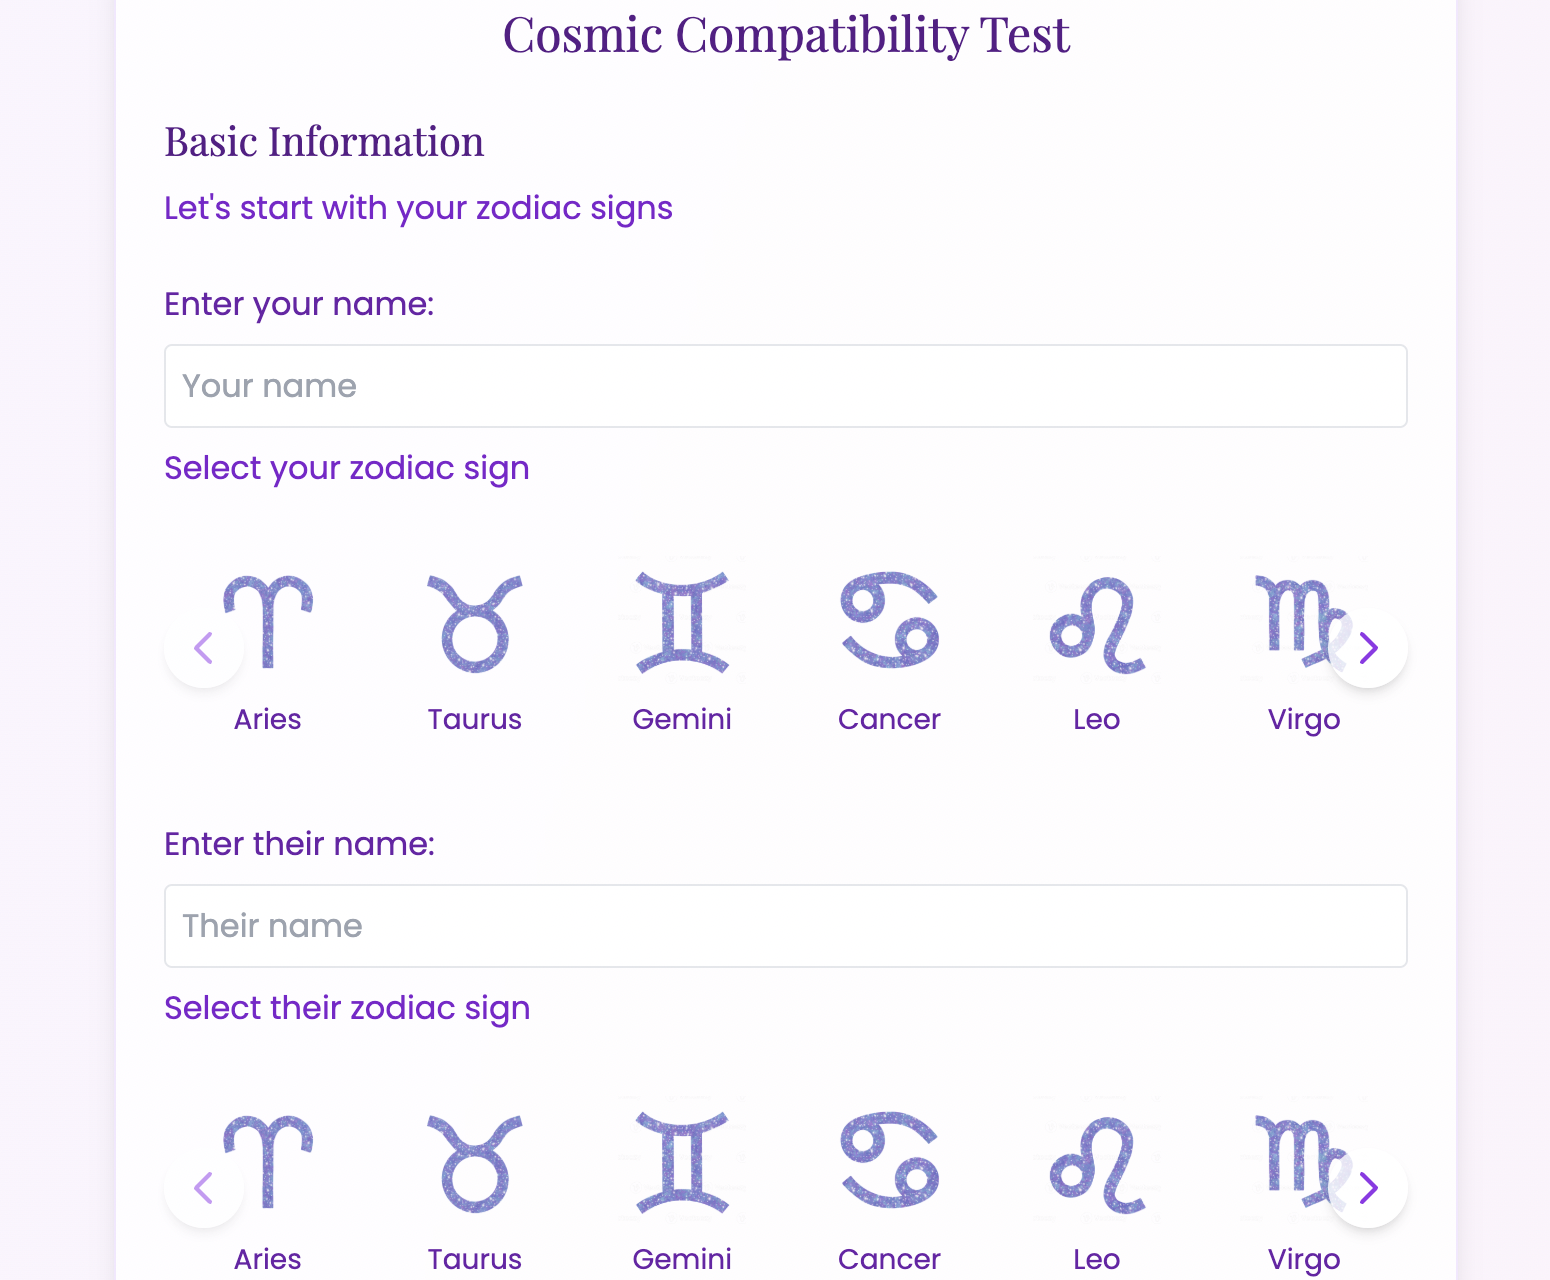Advance their zodiac carousel with right chevron
The width and height of the screenshot is (1550, 1280).
coord(1368,1188)
